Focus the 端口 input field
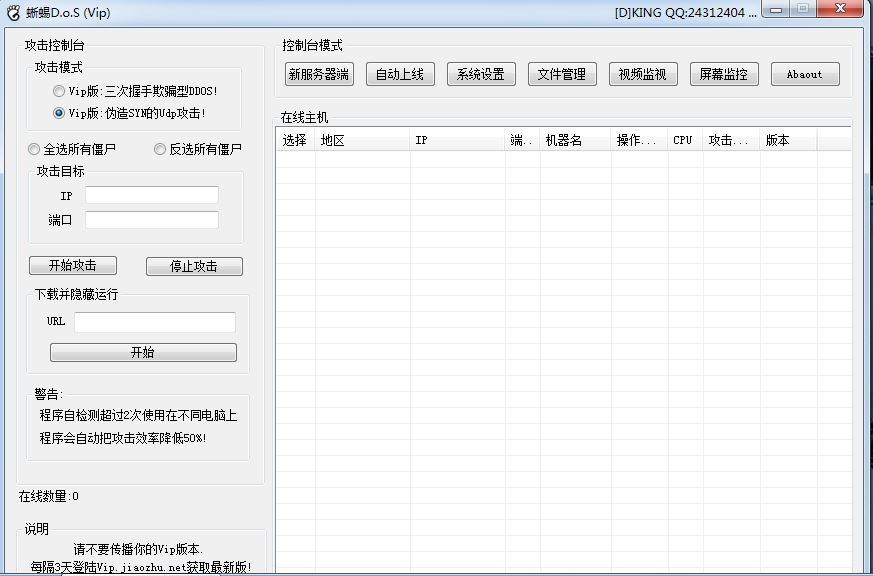The image size is (873, 576). coord(152,220)
